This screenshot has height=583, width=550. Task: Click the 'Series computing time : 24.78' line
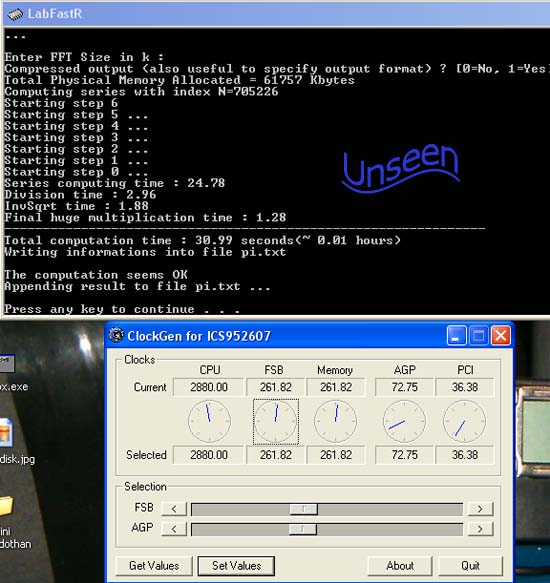click(x=115, y=183)
